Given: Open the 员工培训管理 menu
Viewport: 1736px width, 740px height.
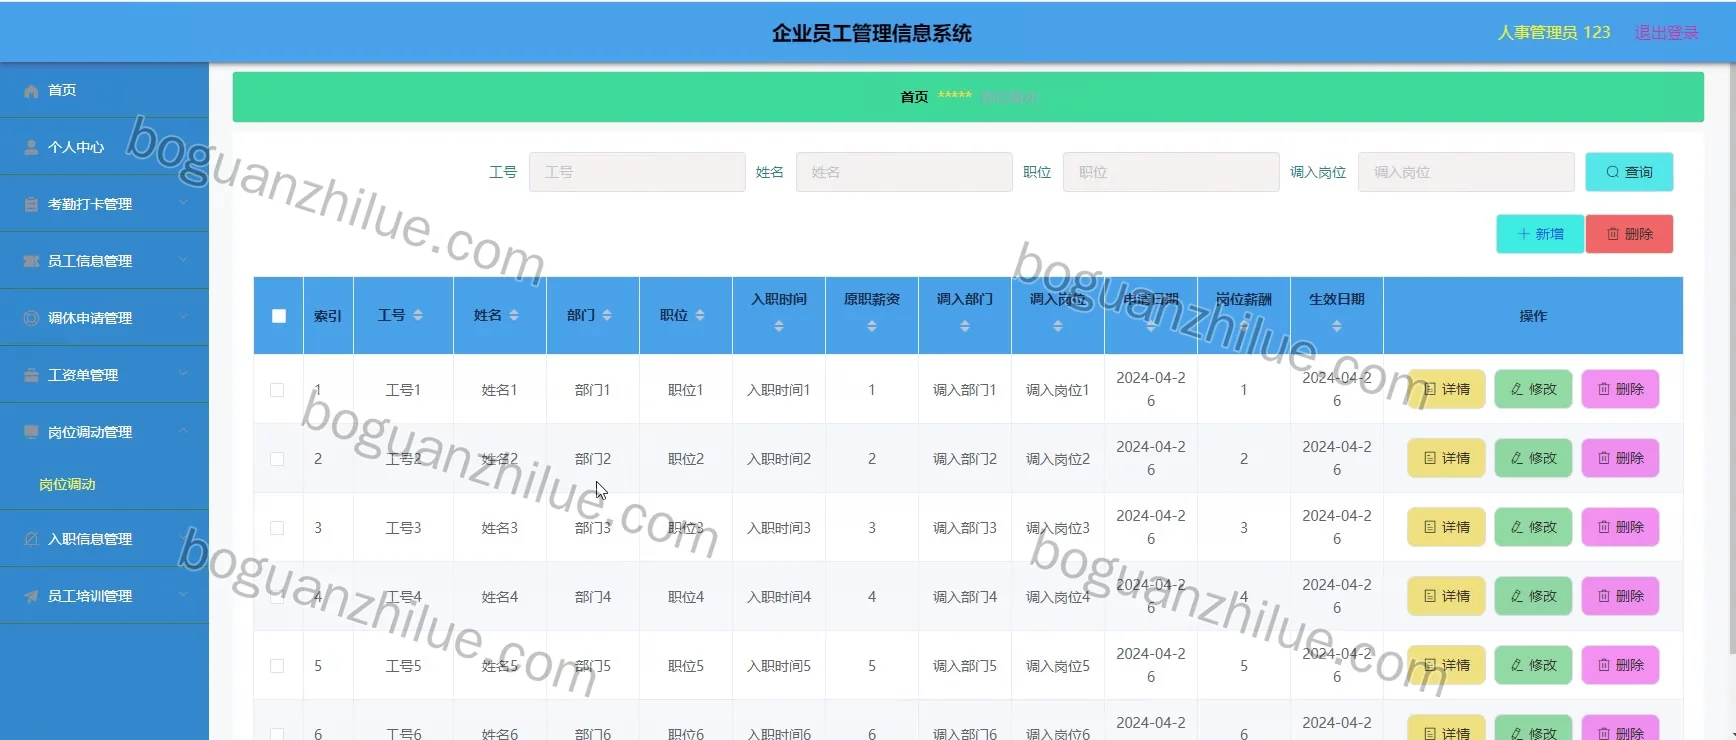Looking at the screenshot, I should [104, 596].
